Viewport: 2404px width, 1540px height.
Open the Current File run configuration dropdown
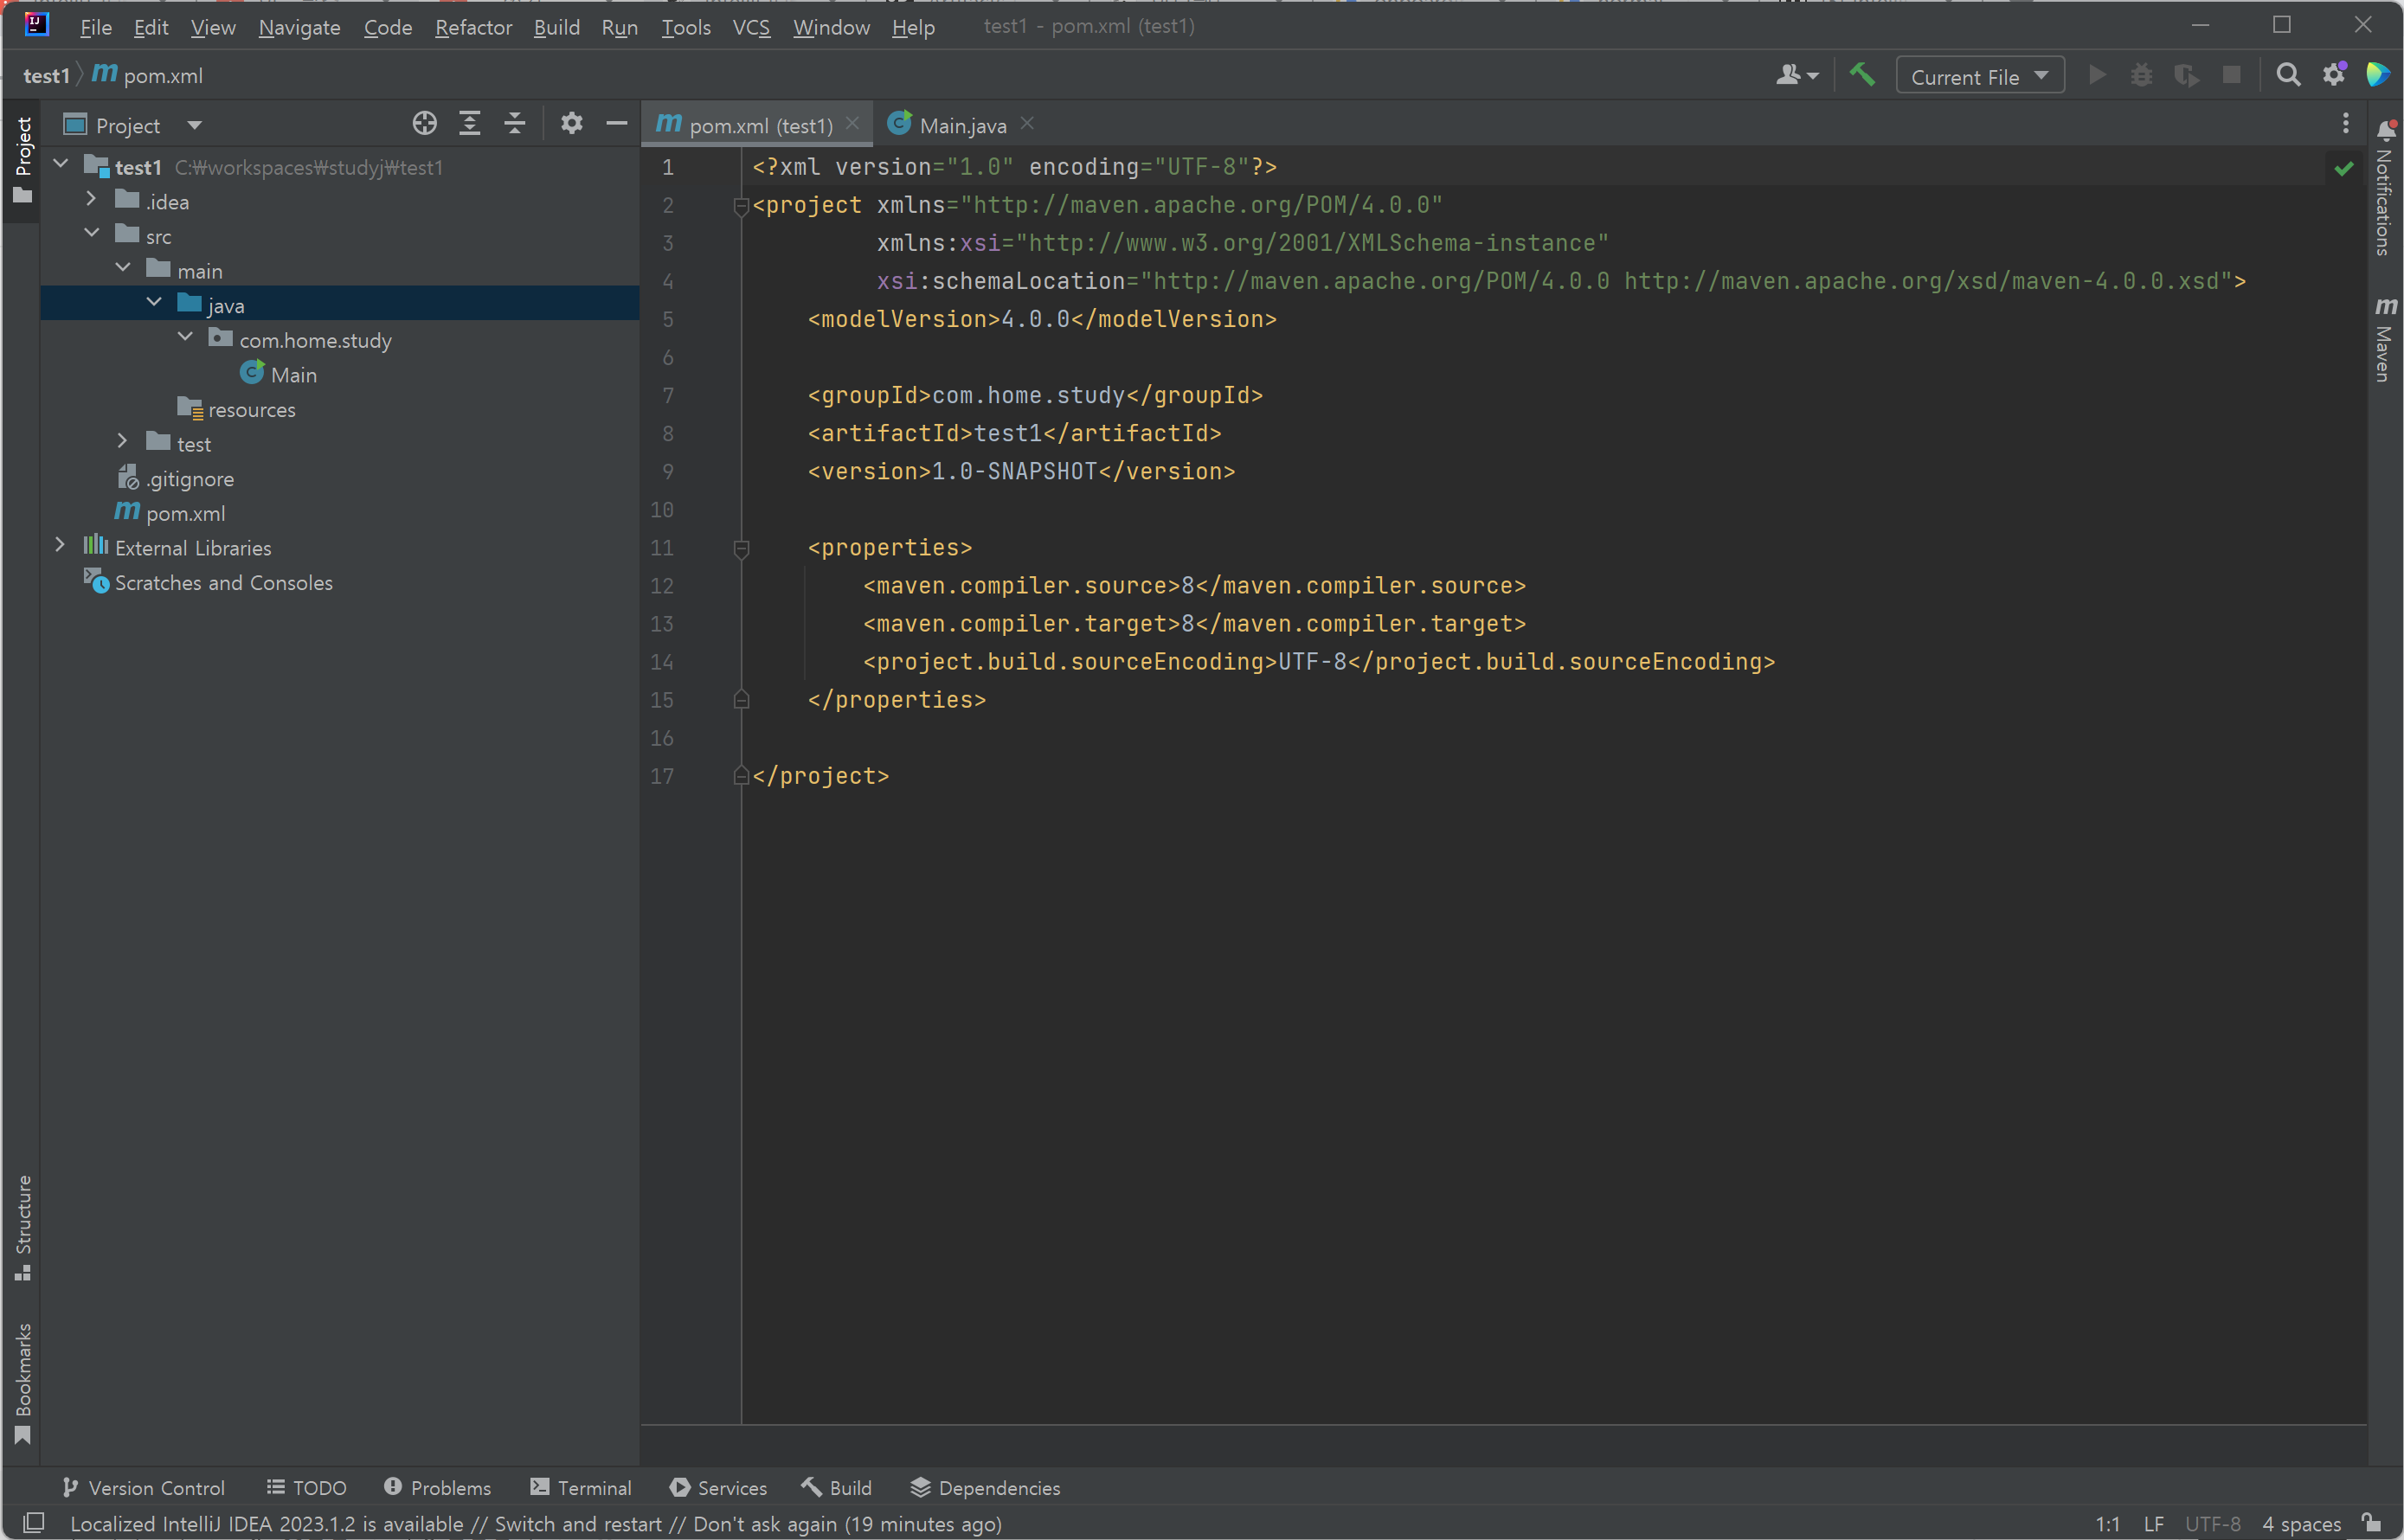tap(1979, 76)
